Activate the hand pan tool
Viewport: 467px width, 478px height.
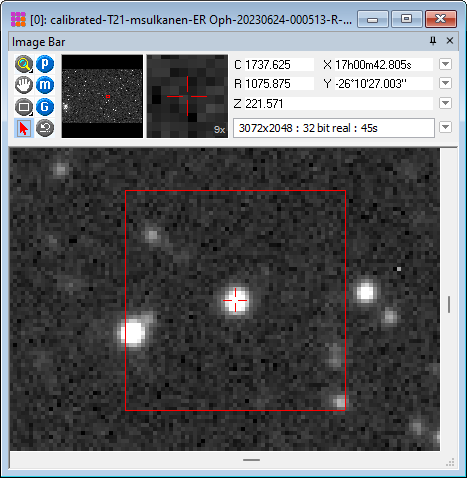[24, 85]
